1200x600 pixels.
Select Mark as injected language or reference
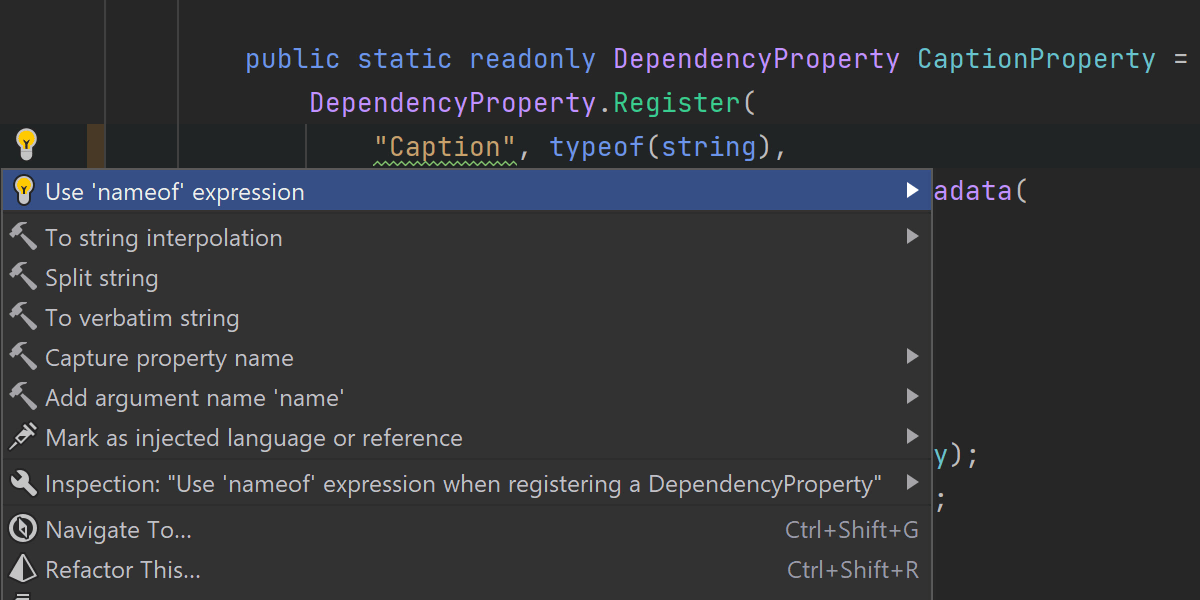coord(254,438)
